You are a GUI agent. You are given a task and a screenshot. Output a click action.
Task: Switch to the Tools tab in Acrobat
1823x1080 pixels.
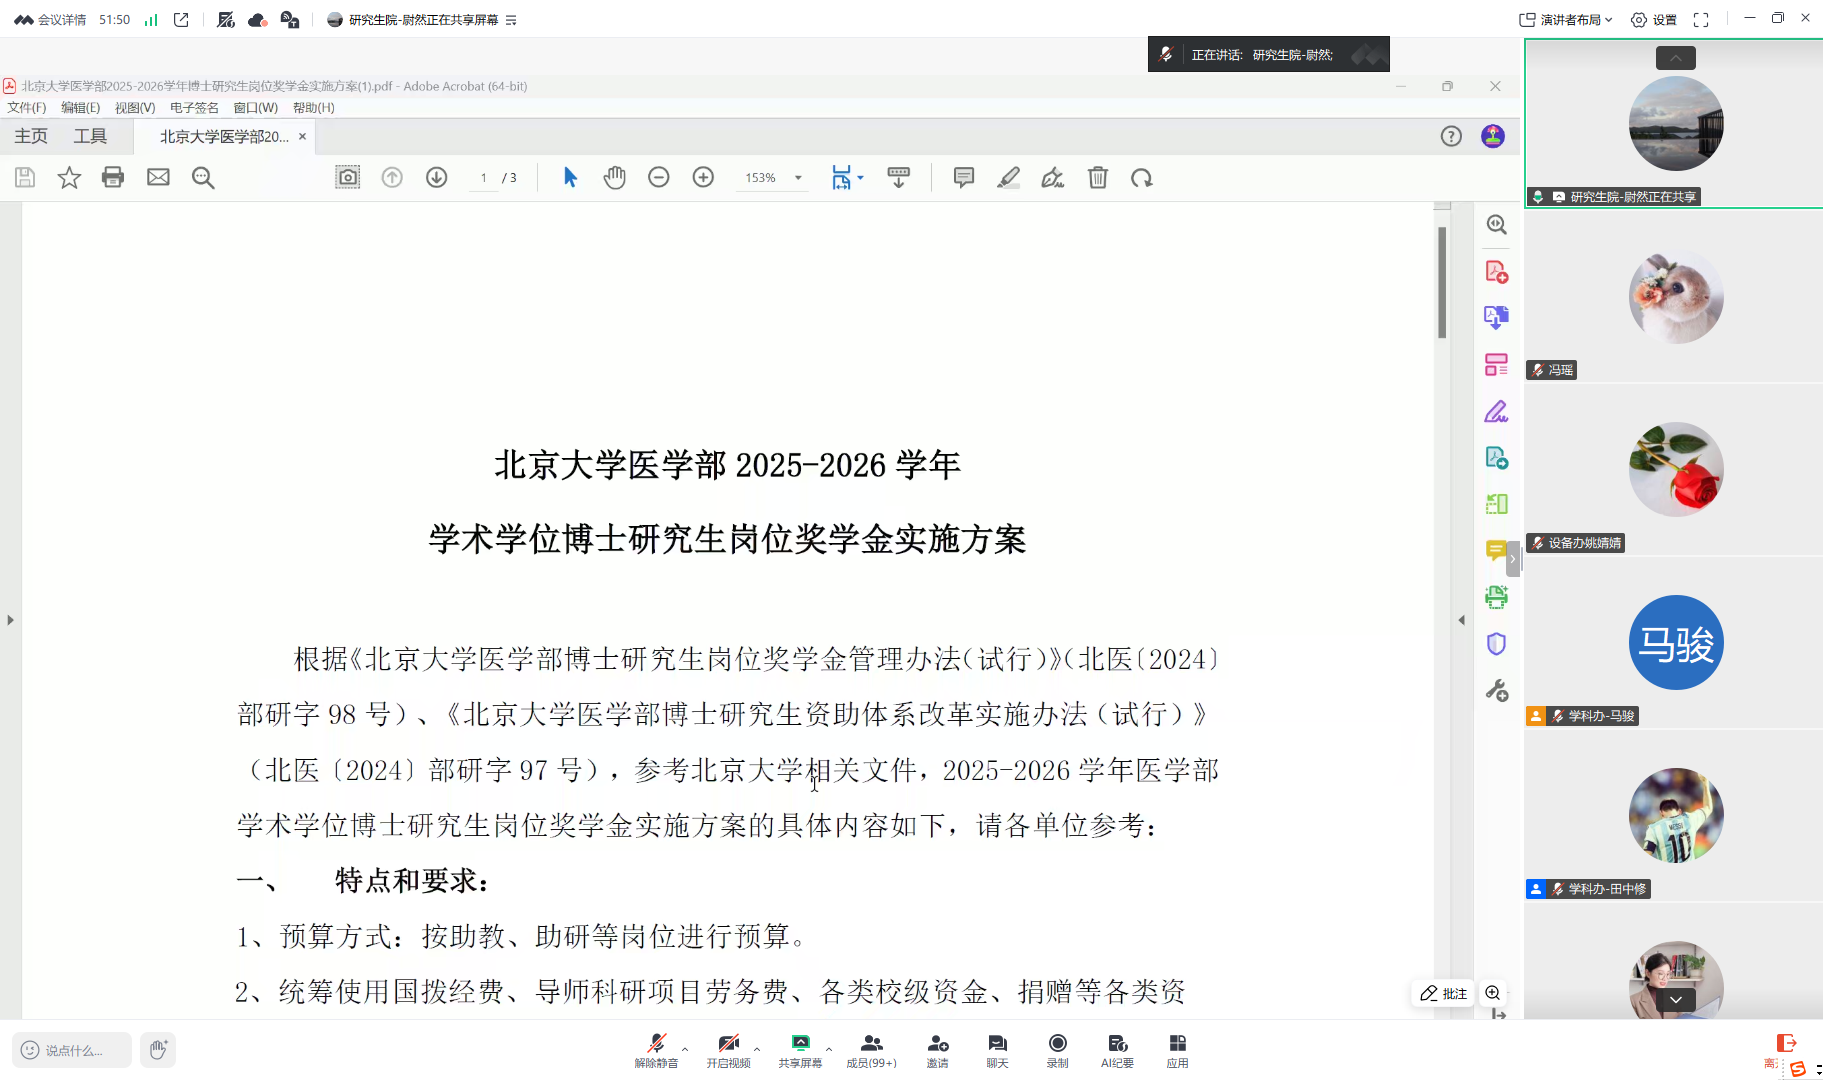click(90, 137)
